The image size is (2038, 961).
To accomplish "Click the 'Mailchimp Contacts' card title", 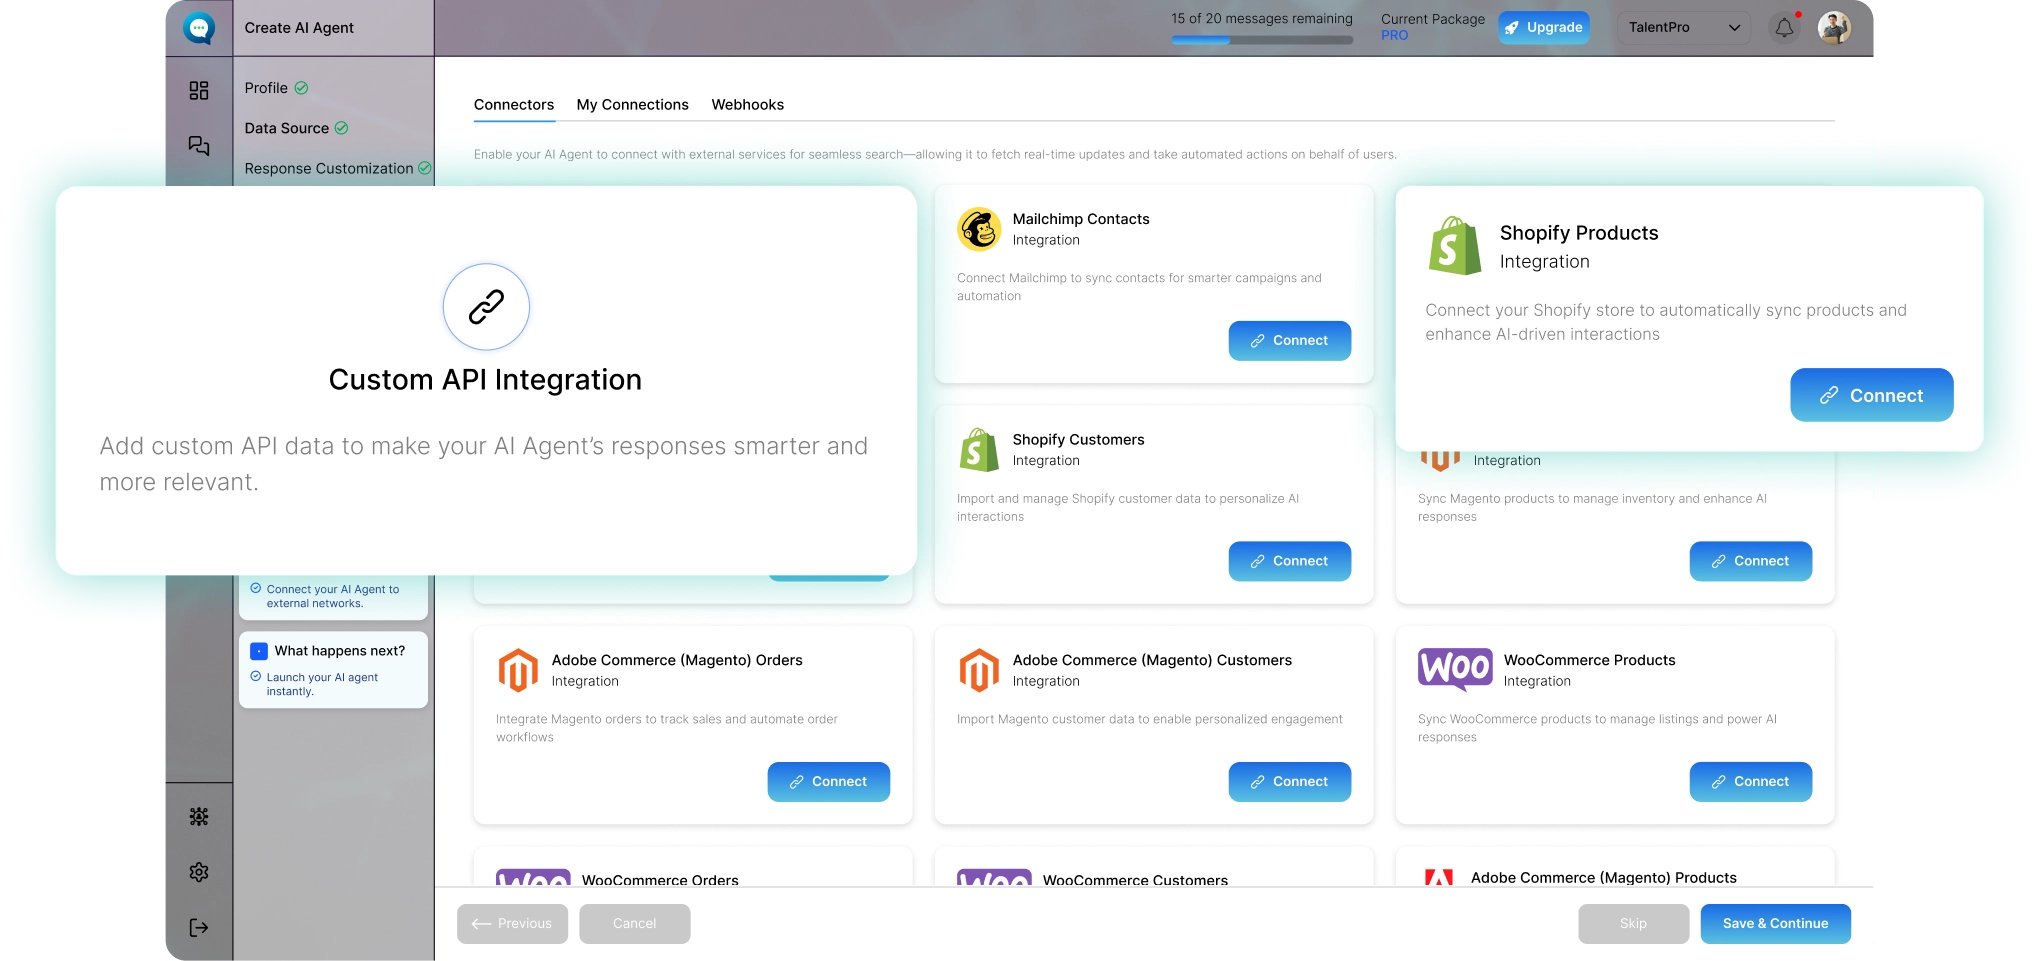I will [x=1081, y=219].
